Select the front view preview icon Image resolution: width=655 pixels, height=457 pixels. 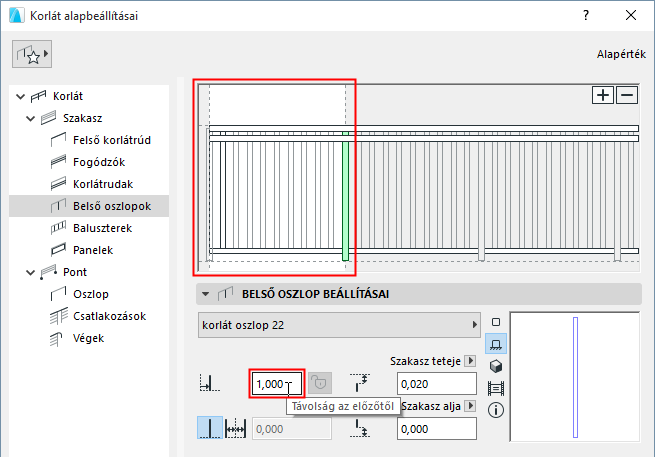(x=496, y=344)
